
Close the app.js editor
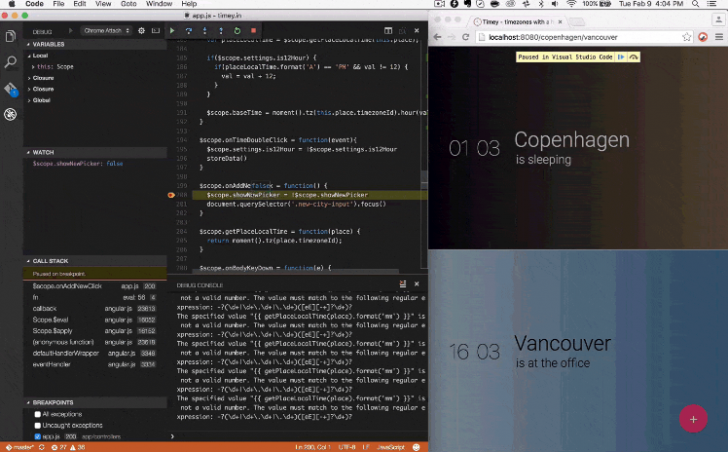click(416, 31)
